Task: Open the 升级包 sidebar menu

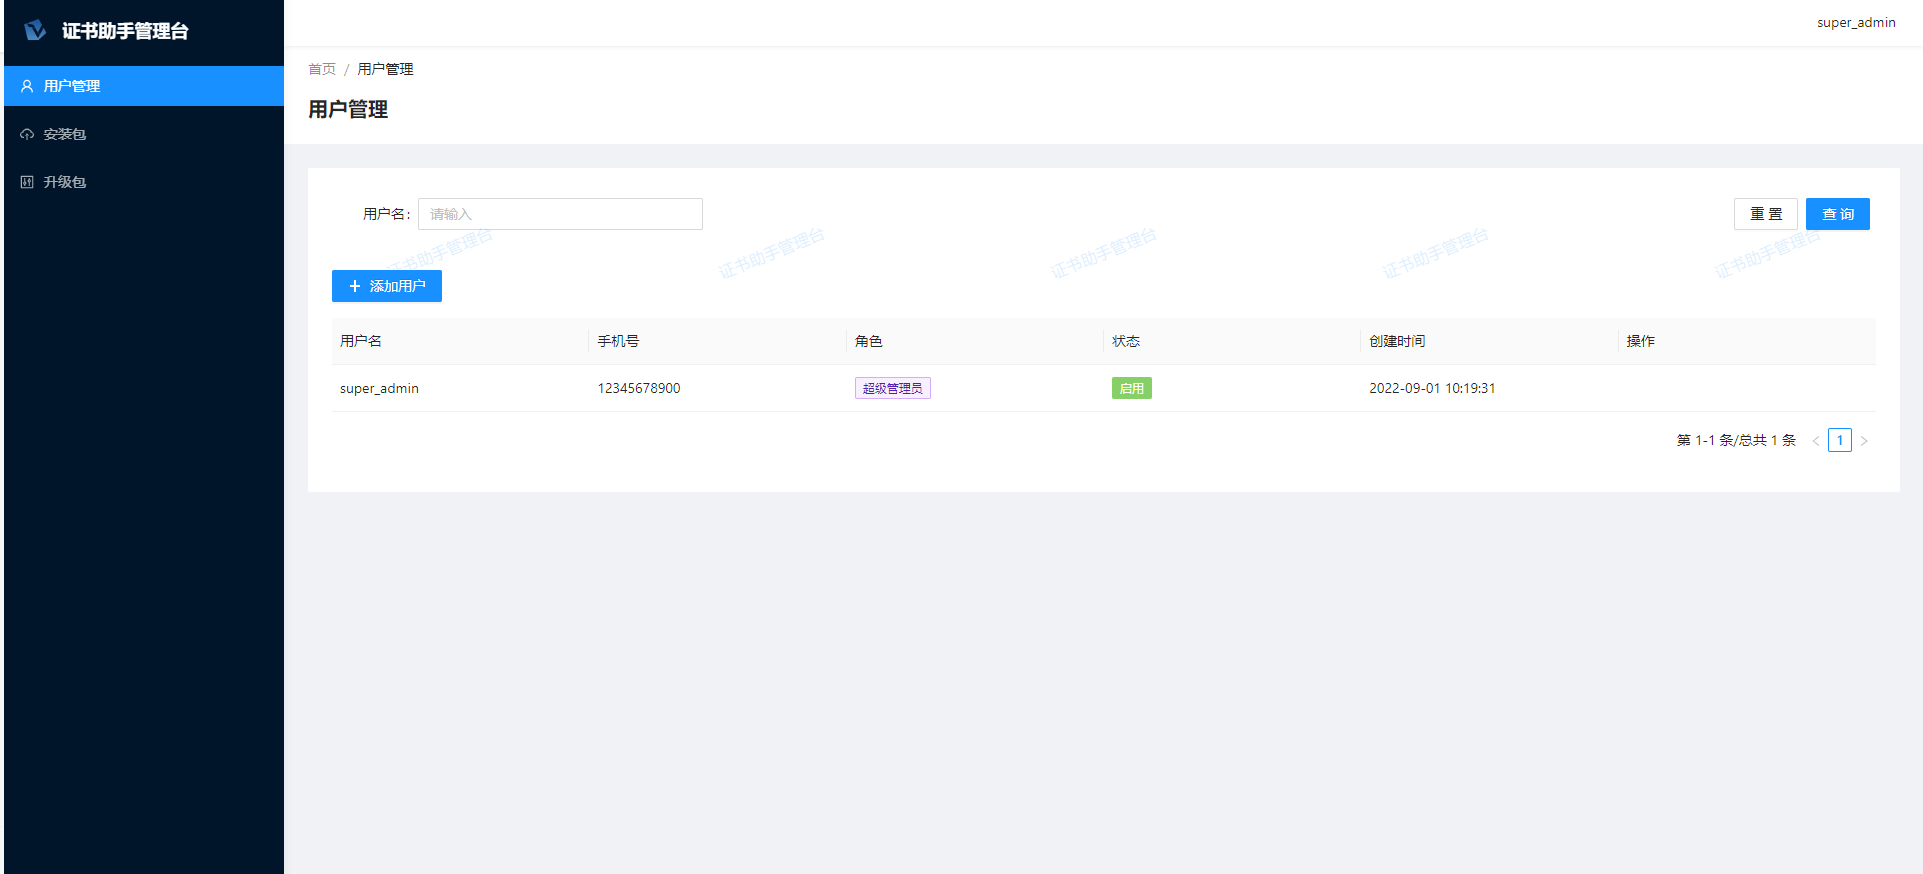Action: 144,182
